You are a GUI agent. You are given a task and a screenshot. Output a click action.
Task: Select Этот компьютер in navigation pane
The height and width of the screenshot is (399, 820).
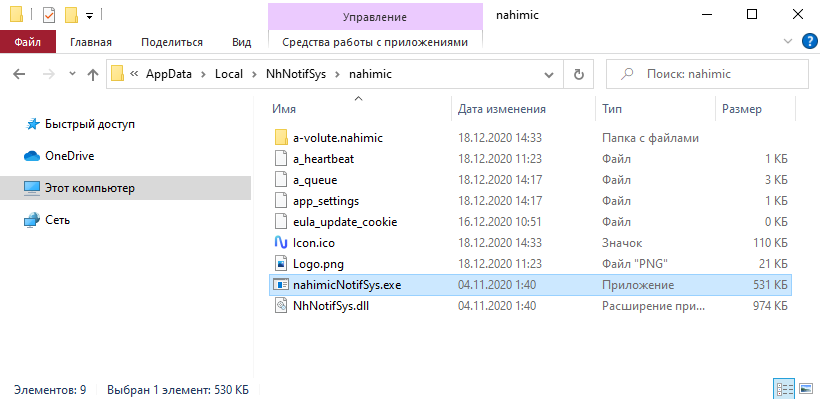(90, 188)
